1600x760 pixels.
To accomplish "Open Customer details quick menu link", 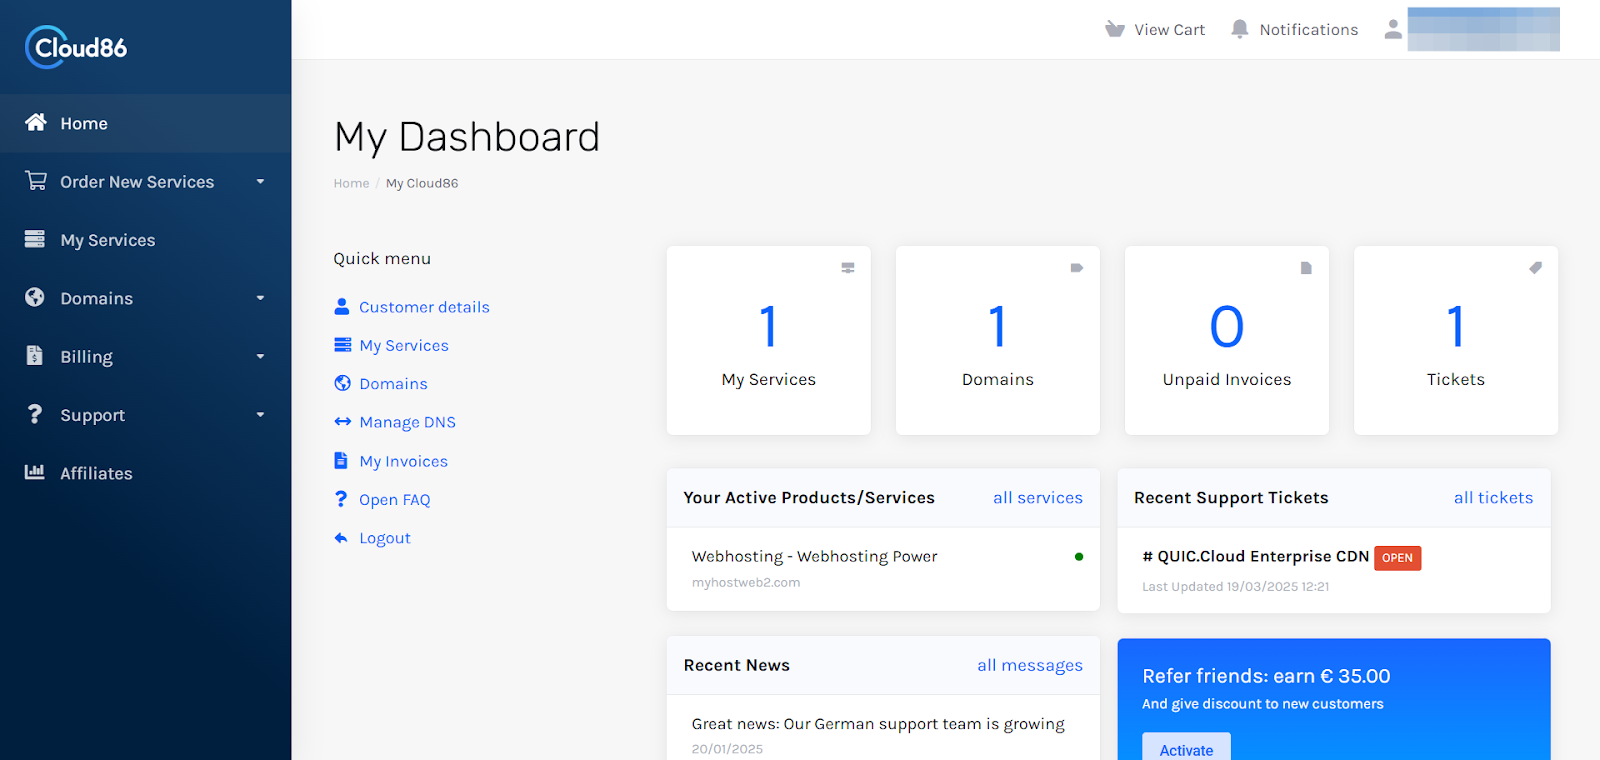I will click(x=424, y=307).
